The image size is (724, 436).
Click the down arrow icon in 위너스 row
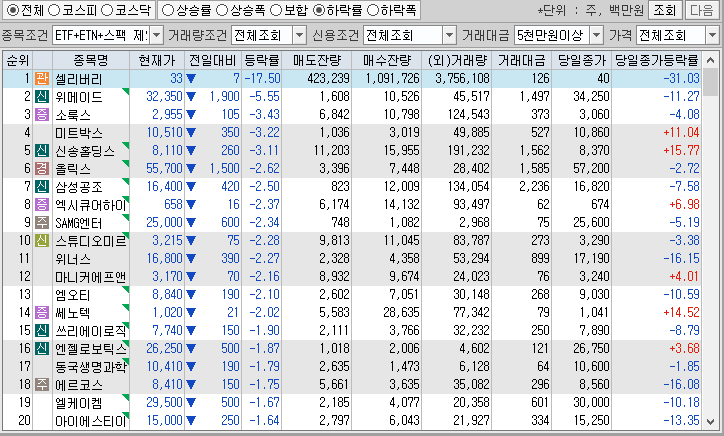[191, 259]
